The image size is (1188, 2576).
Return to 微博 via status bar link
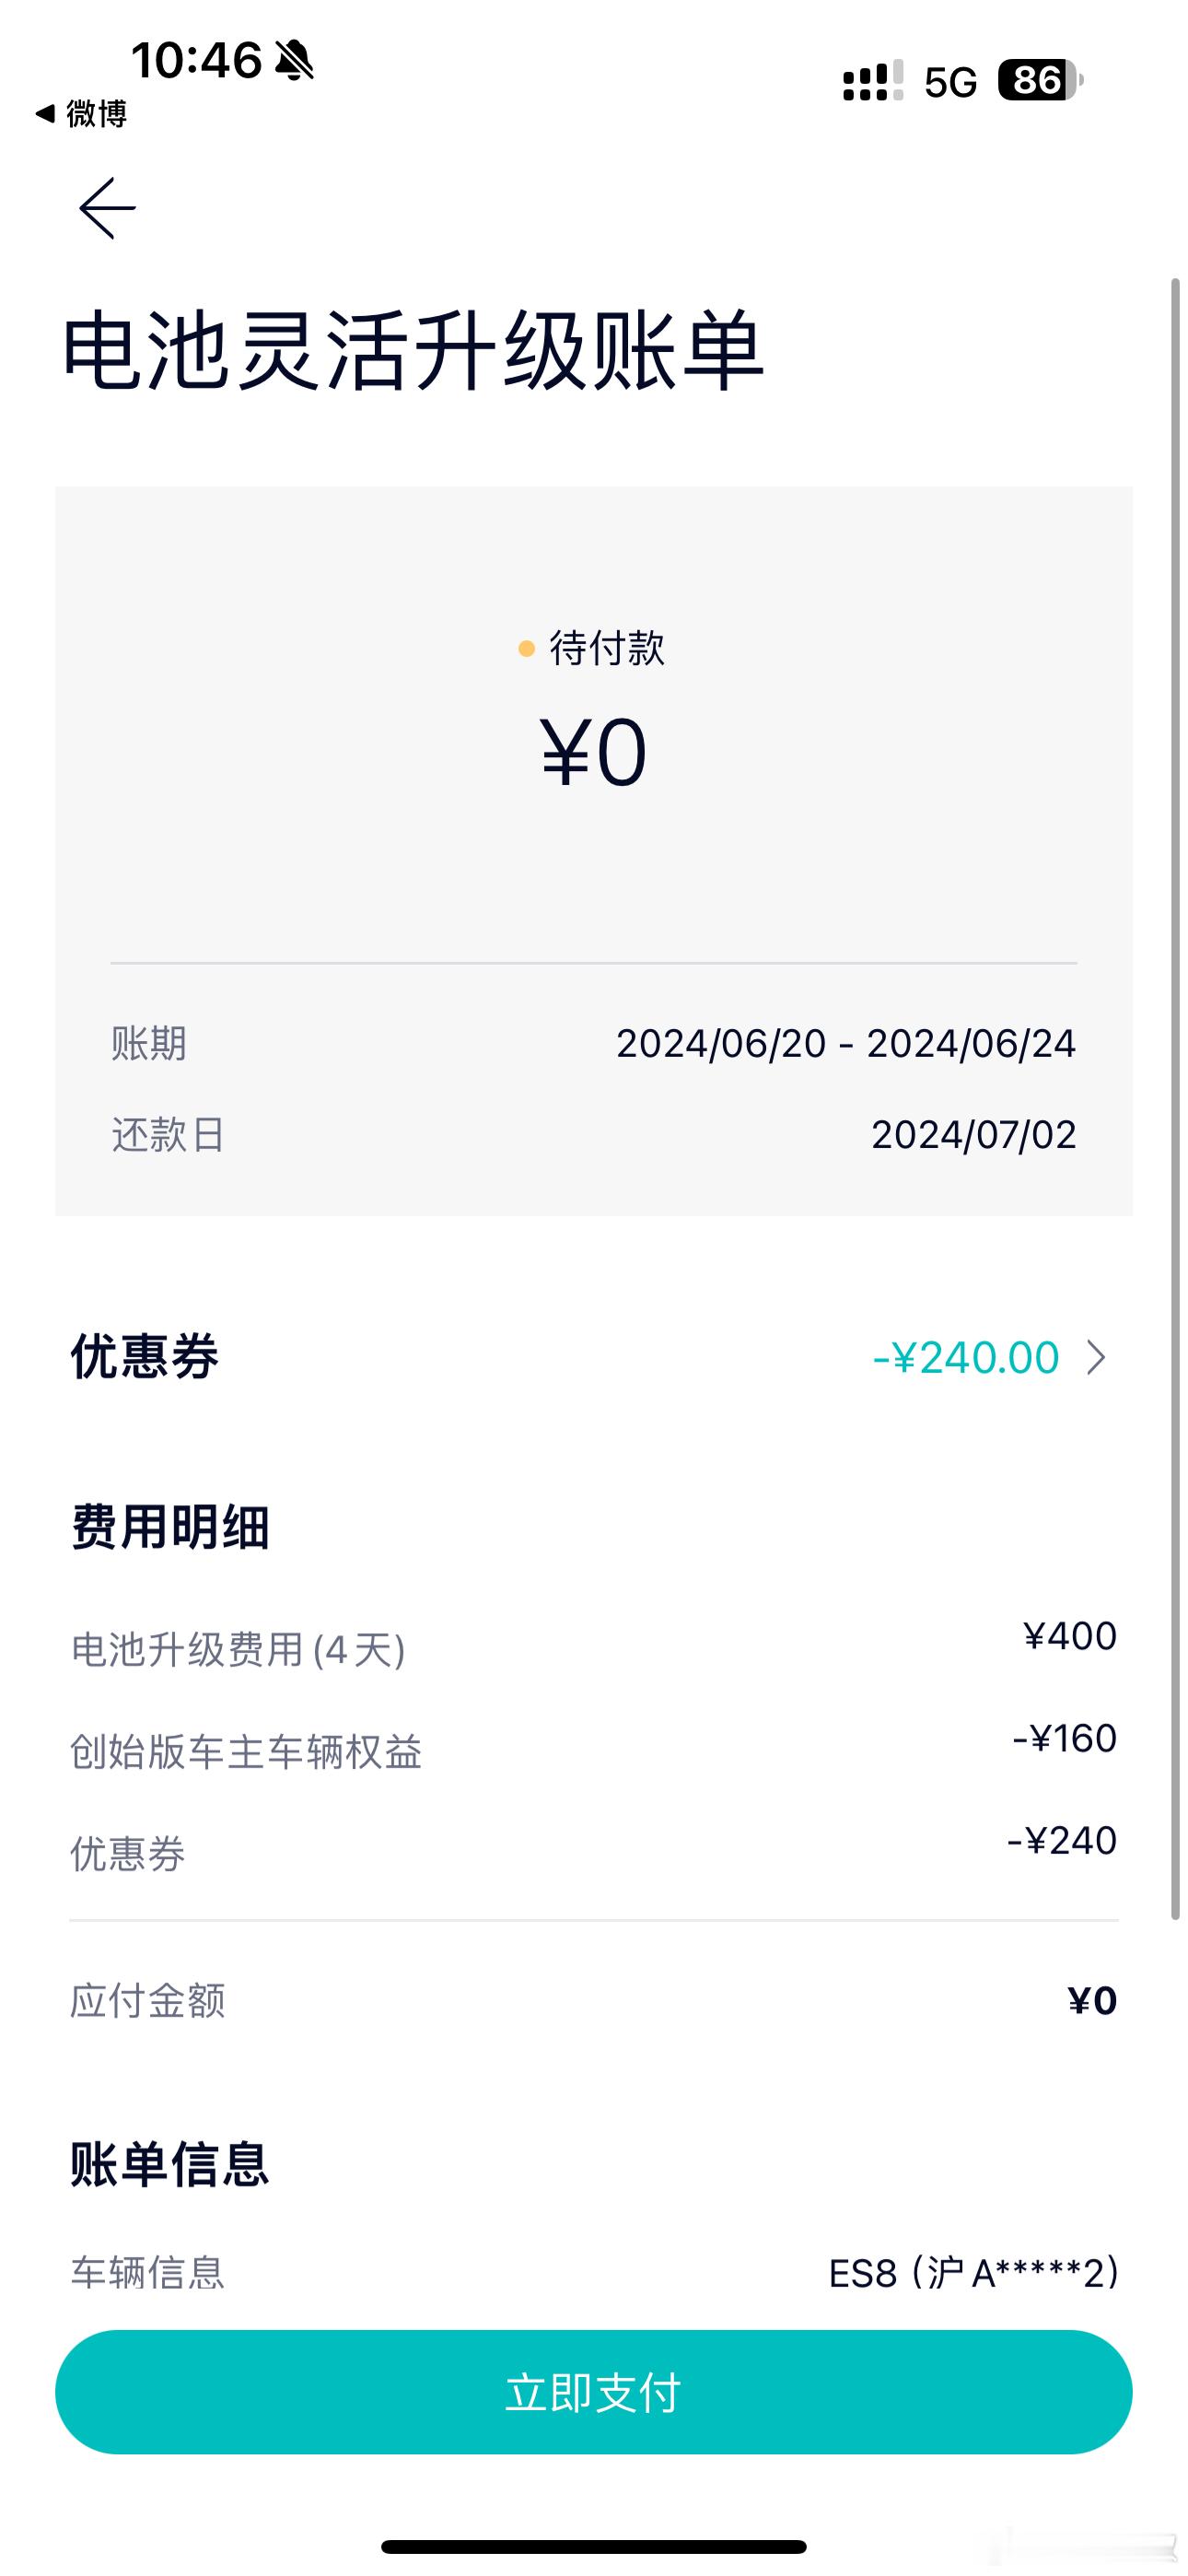tap(81, 114)
